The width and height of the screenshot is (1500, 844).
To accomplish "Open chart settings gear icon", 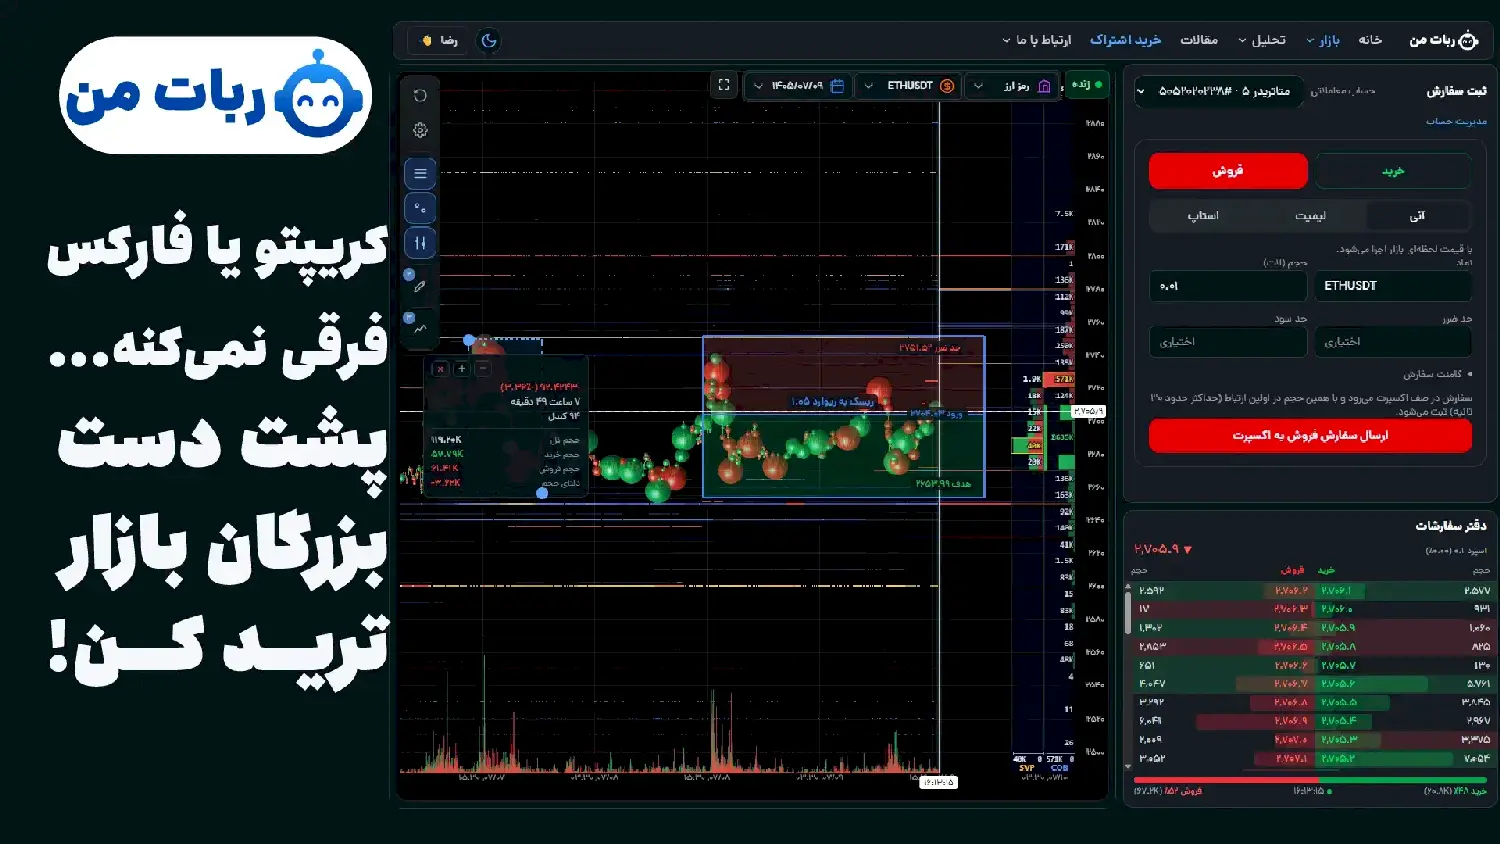I will [420, 130].
